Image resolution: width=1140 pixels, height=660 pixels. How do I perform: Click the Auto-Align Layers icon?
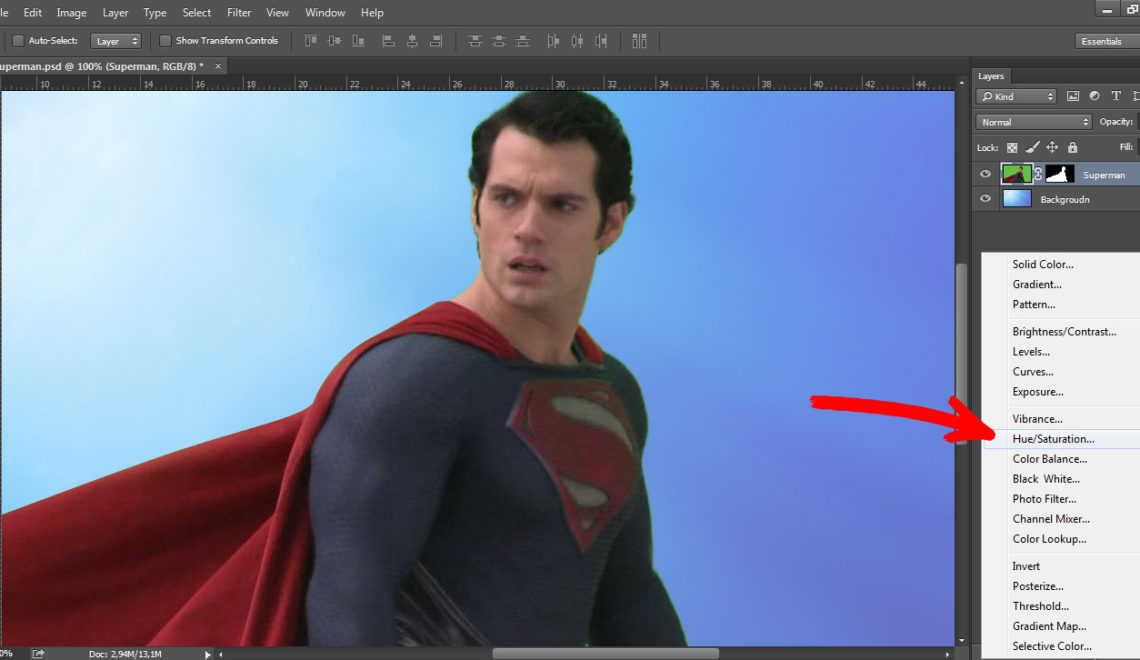[639, 41]
